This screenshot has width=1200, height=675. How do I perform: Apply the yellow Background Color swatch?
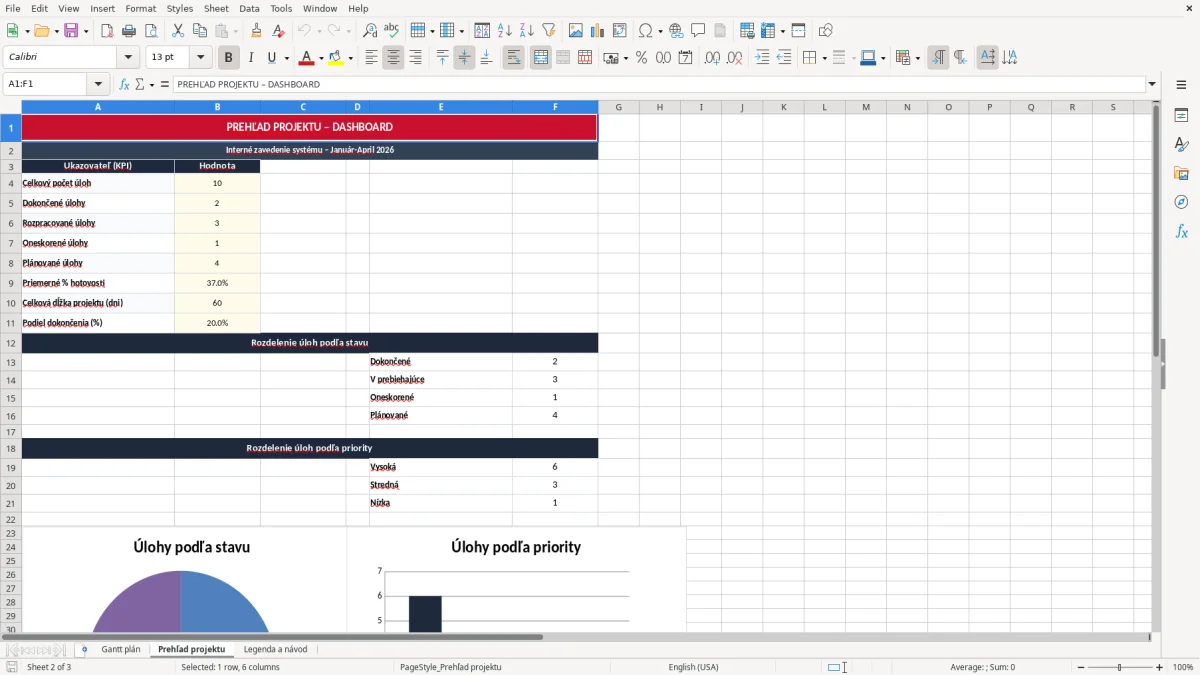click(x=335, y=58)
